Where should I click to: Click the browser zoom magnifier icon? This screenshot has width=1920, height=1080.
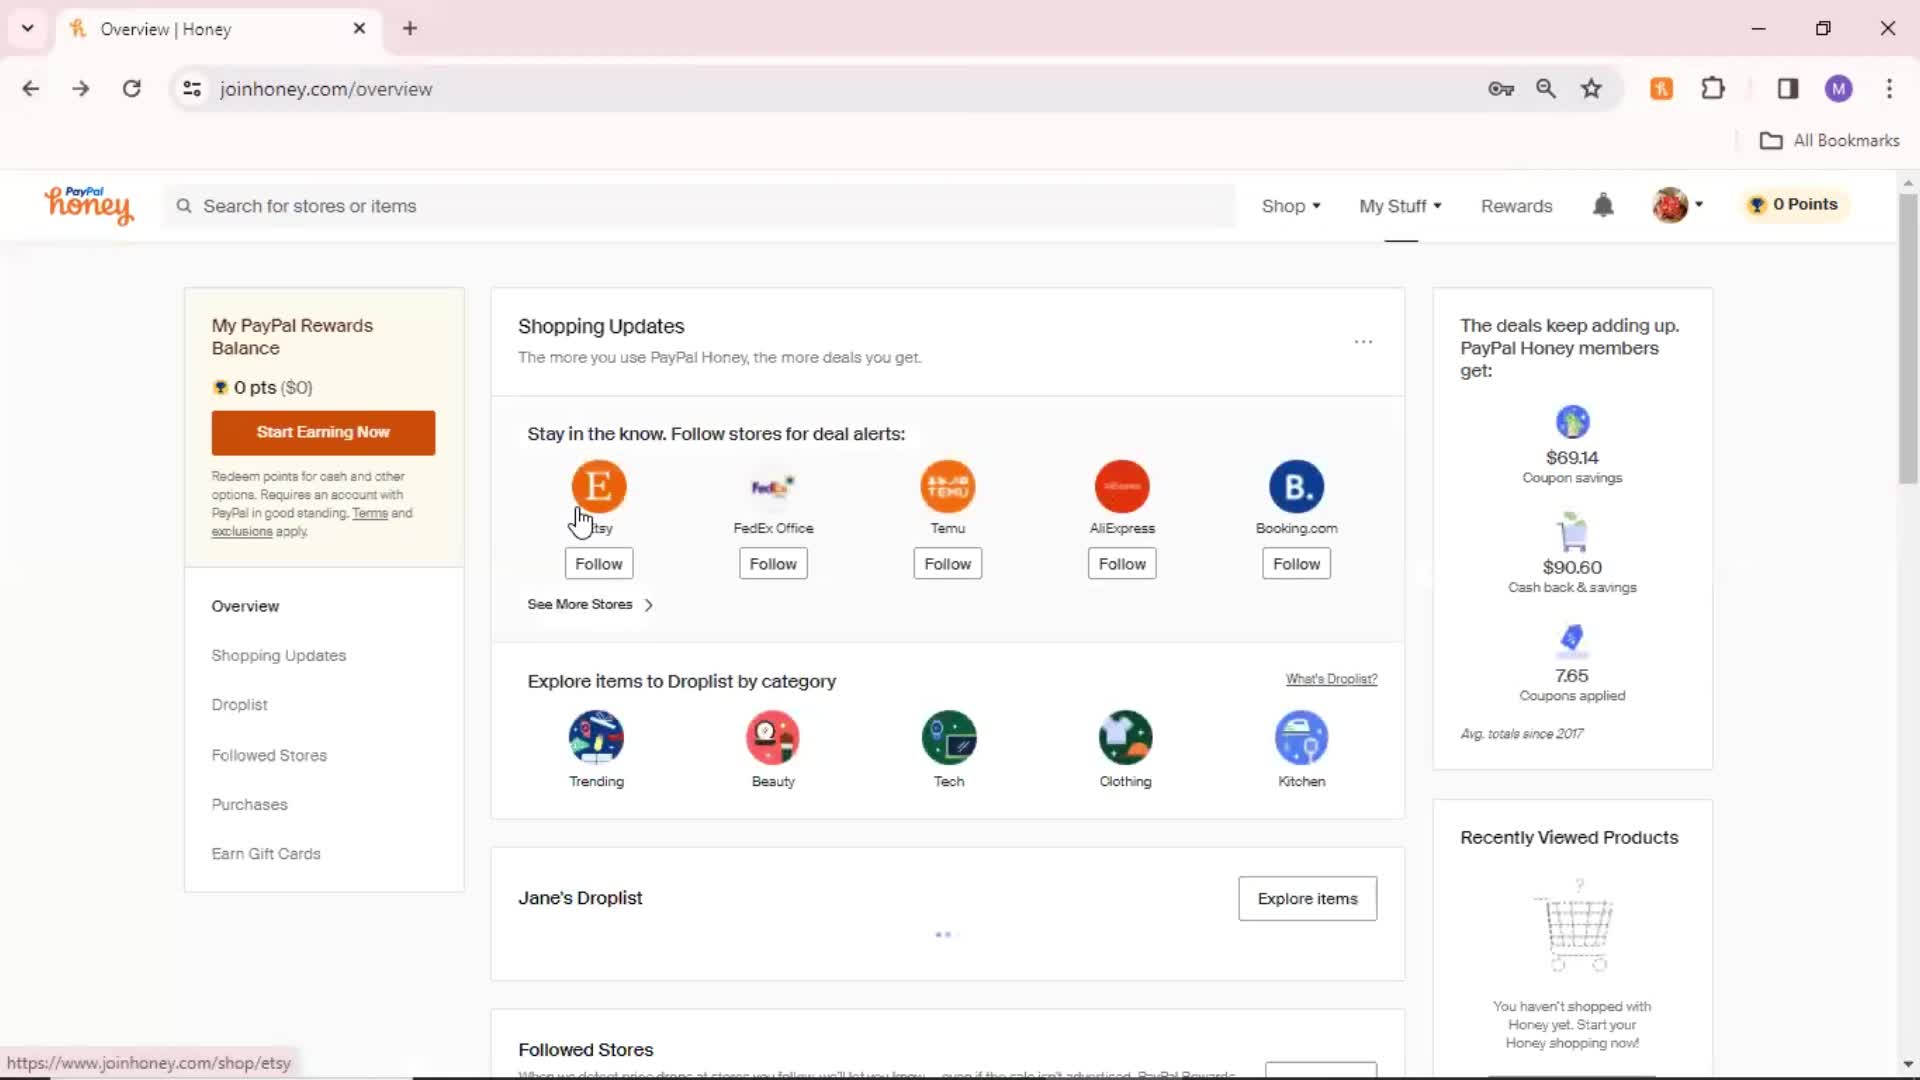(x=1546, y=89)
